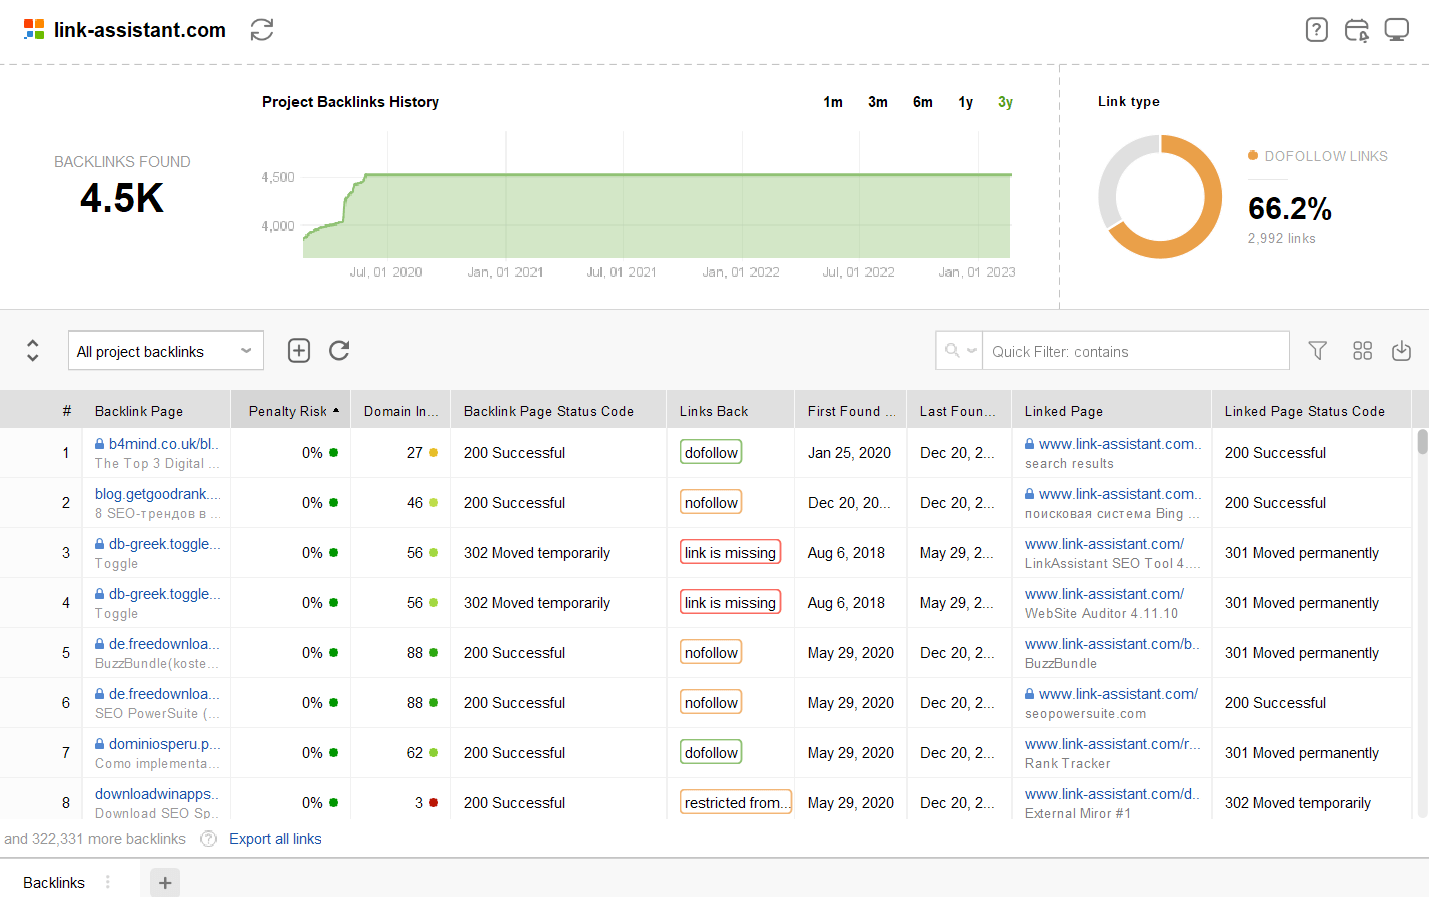Screen dimensions: 1429x897
Task: Click the export download icon
Action: (1401, 350)
